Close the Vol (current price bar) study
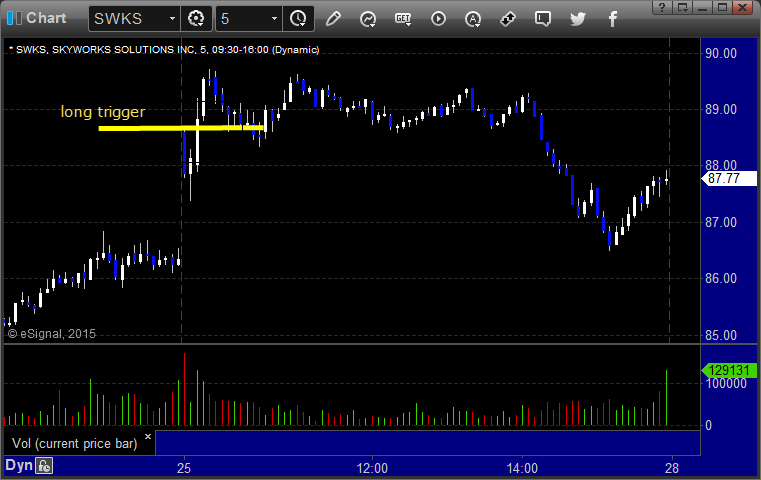Screen dimensions: 761x480 [148, 436]
